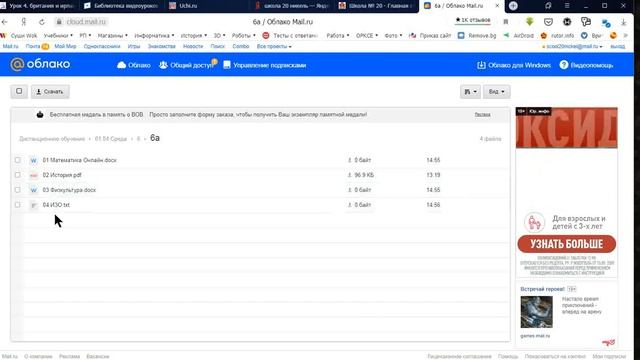Viewport: 640px width, 360px height.
Task: Check the box for 04 ИЗО.txt
Action: pos(18,204)
